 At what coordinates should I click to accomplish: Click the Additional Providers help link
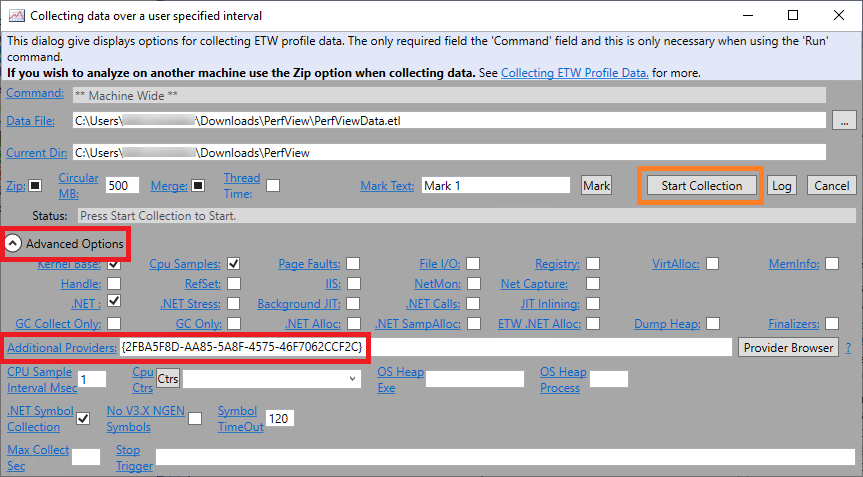click(x=61, y=347)
